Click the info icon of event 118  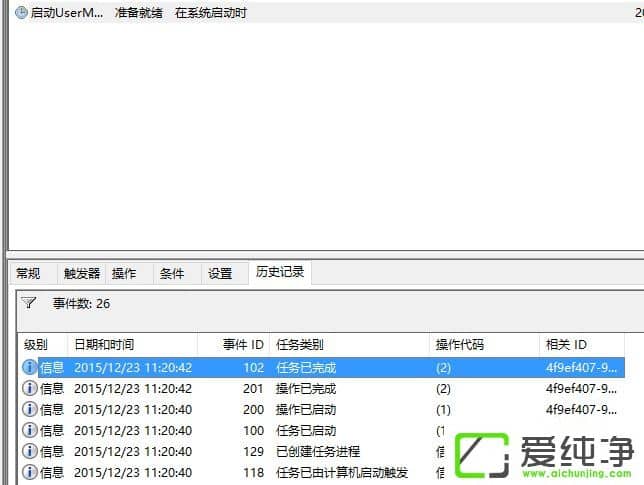(29, 472)
